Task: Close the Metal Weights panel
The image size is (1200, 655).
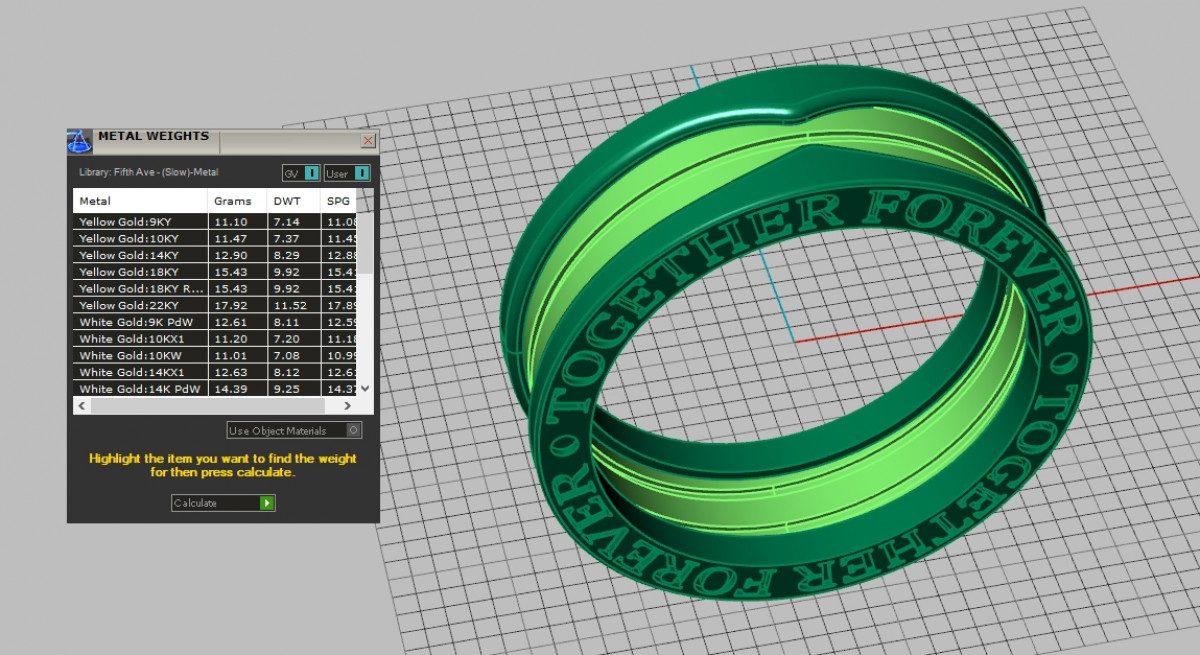Action: tap(367, 141)
